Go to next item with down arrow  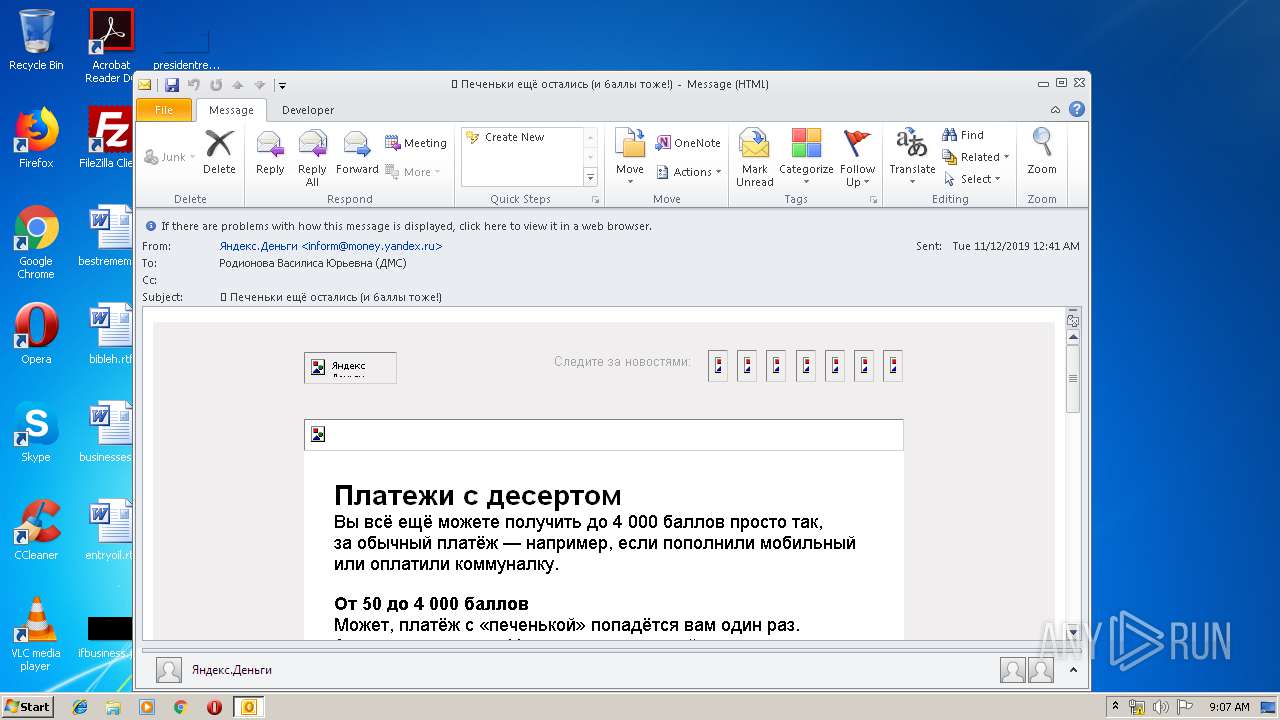pos(260,85)
